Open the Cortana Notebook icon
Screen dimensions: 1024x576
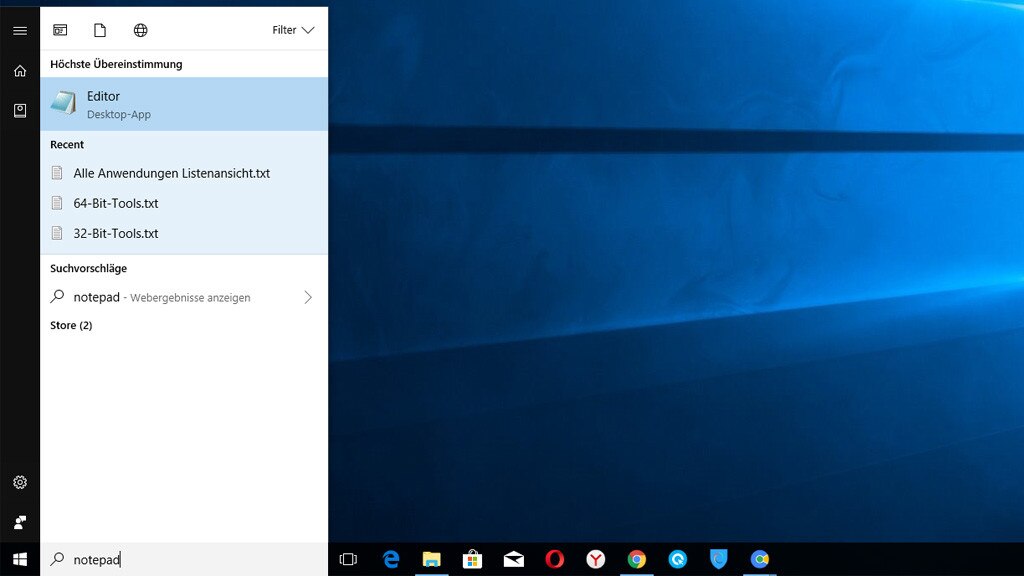pyautogui.click(x=20, y=110)
